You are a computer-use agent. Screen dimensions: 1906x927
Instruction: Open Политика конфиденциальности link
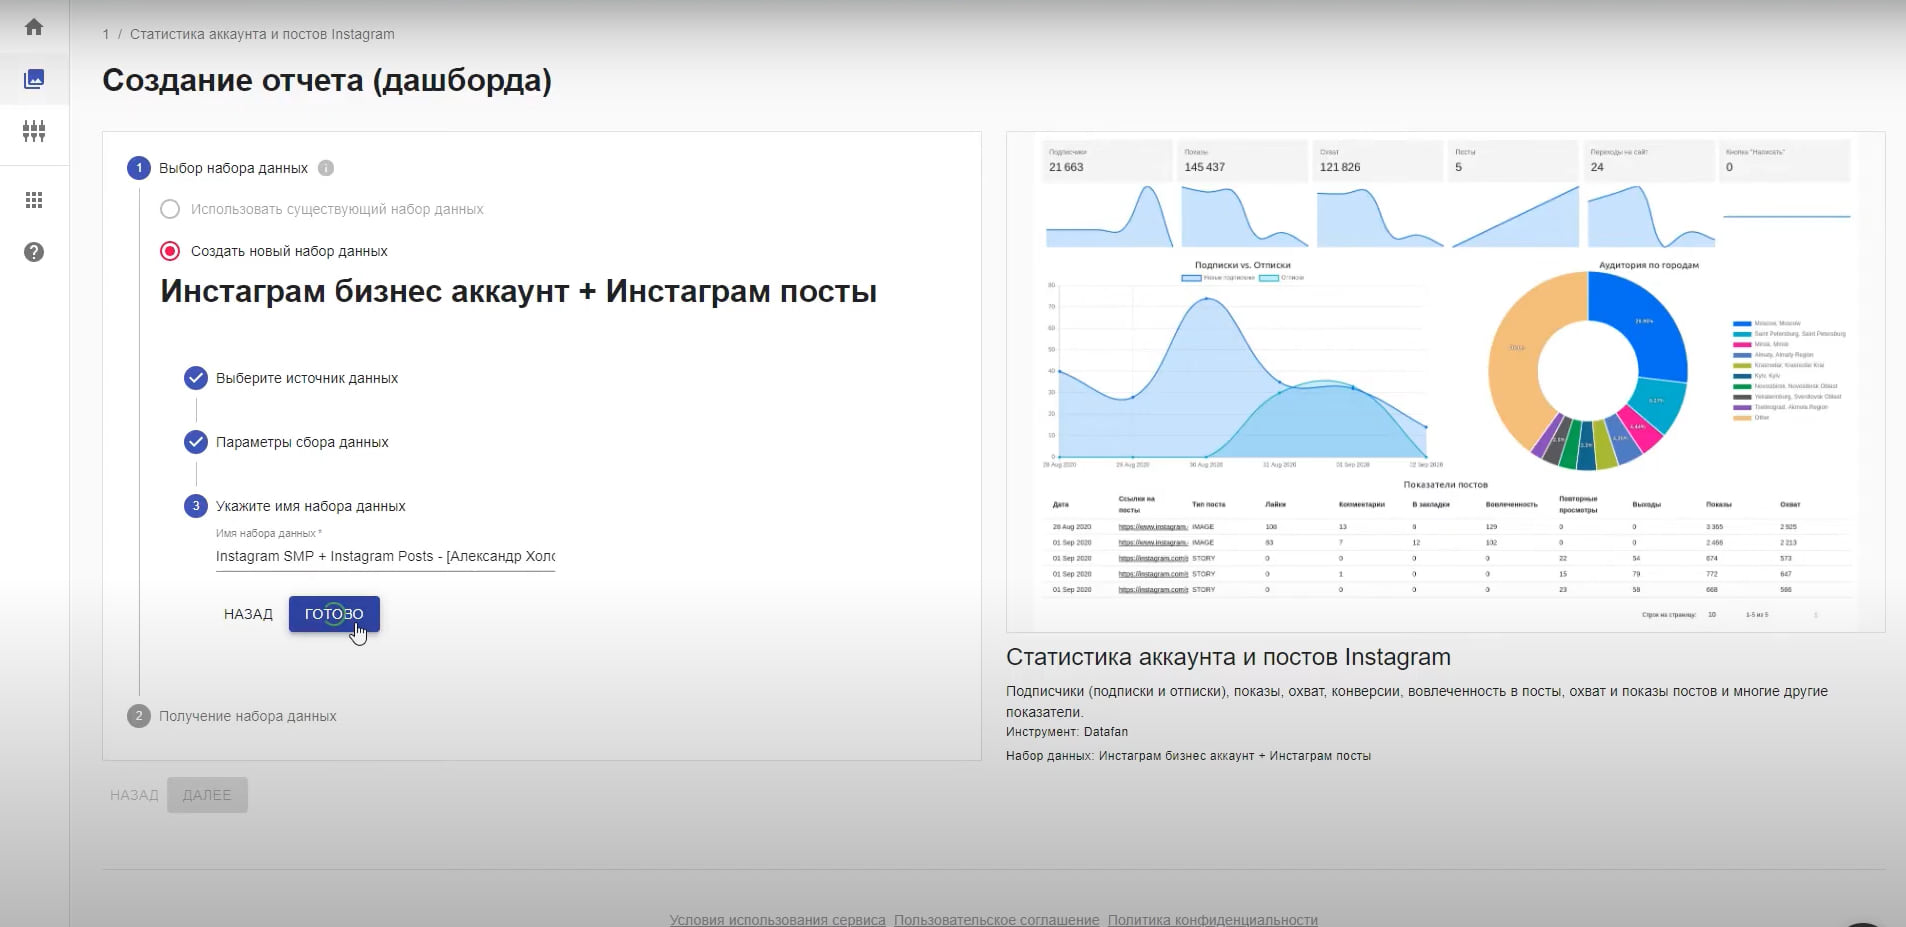[x=1212, y=920]
